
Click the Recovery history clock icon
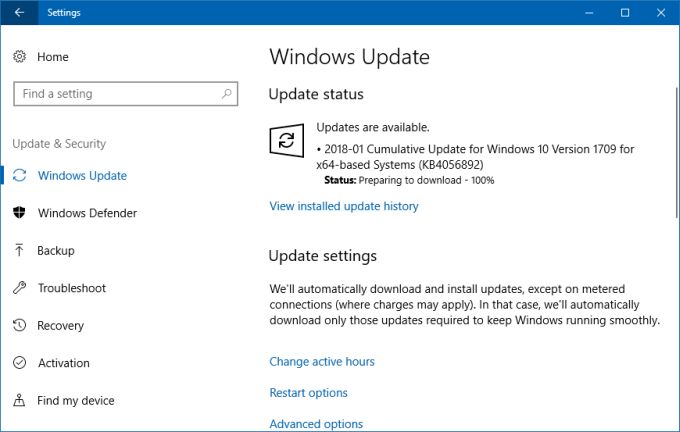tap(20, 325)
